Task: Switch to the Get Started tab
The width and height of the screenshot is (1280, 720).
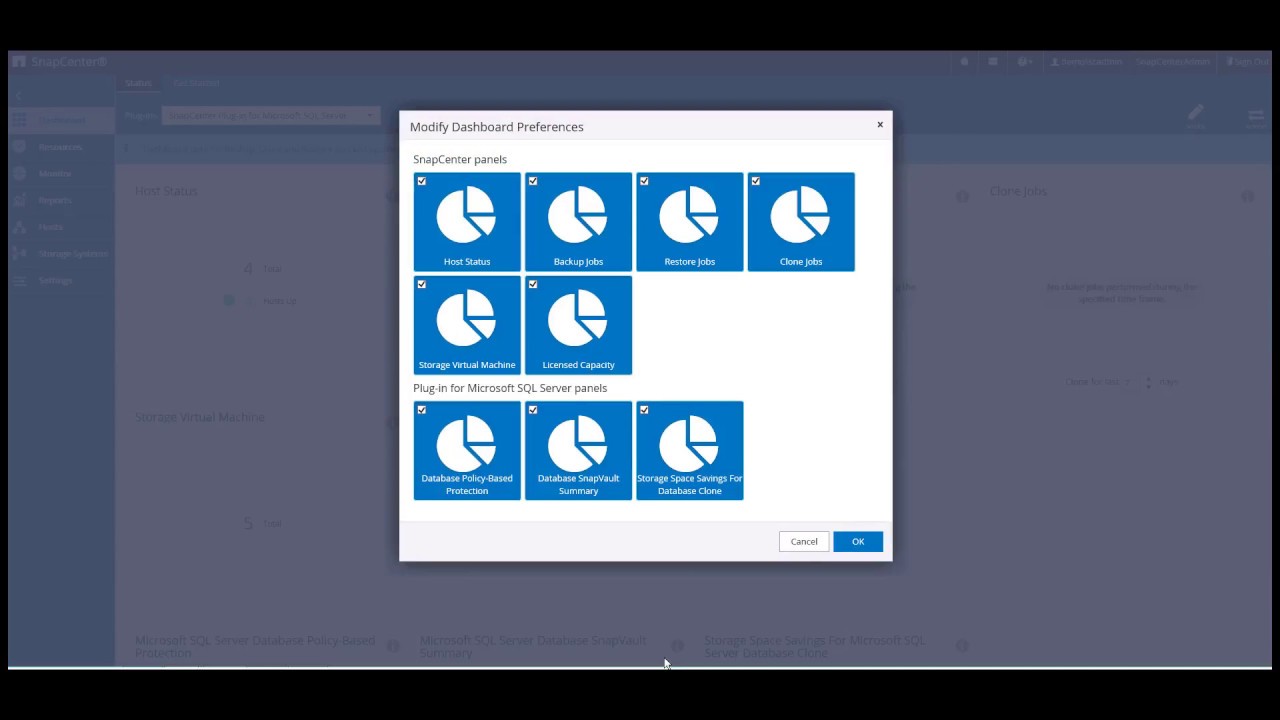Action: pos(196,83)
